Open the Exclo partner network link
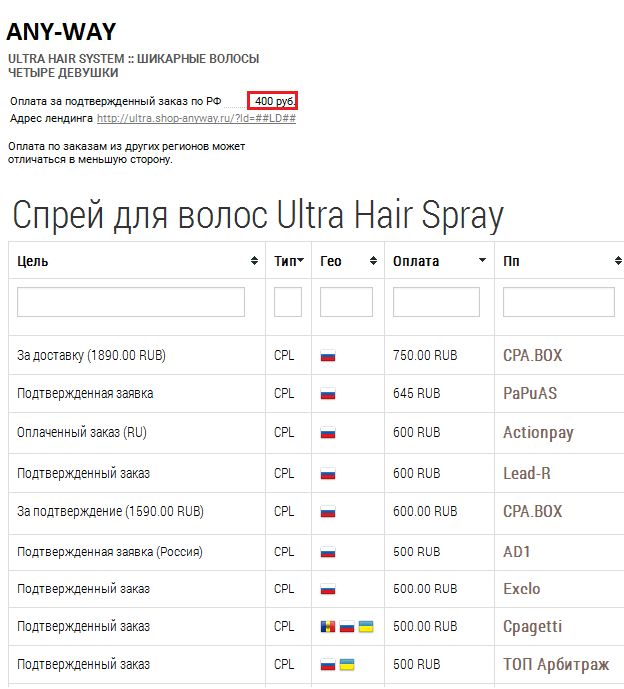624x689 pixels. [x=522, y=589]
